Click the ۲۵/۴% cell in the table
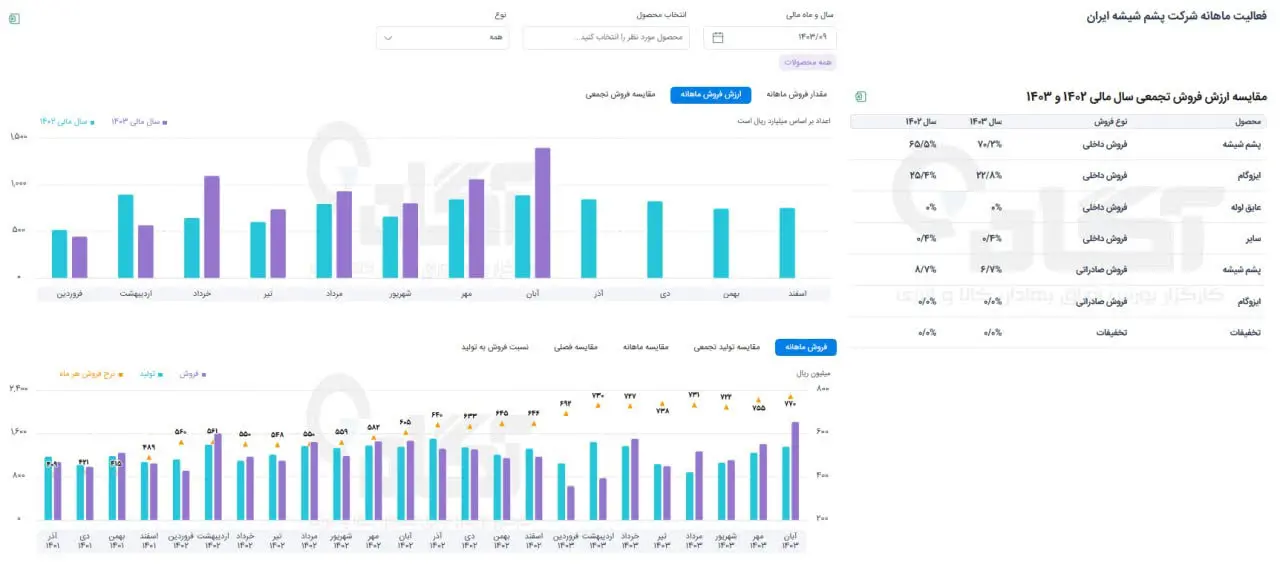1280x568 pixels. (x=923, y=175)
